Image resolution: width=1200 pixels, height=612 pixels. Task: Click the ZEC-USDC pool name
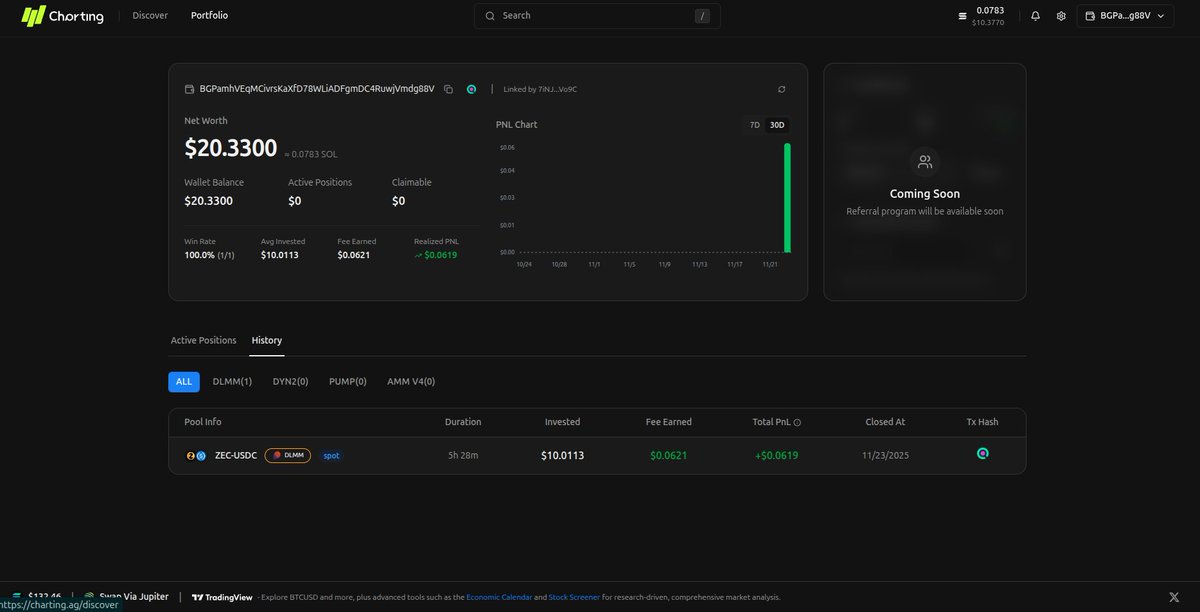[x=236, y=456]
